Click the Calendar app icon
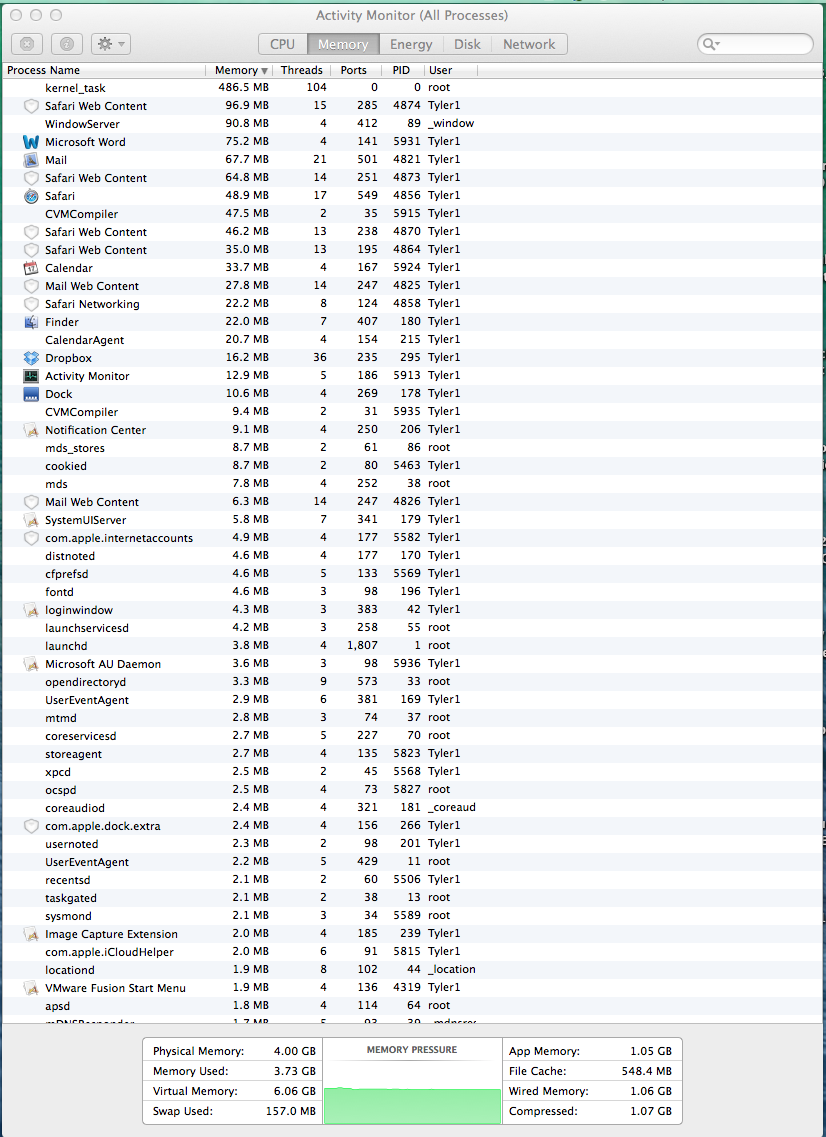This screenshot has height=1137, width=826. click(x=30, y=268)
